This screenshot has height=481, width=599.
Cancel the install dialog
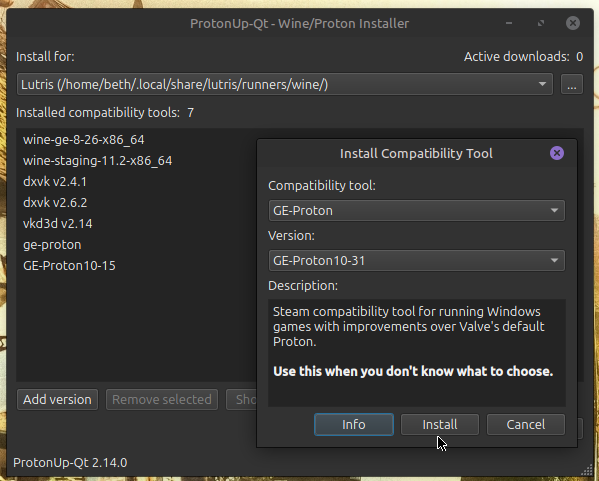coord(526,424)
